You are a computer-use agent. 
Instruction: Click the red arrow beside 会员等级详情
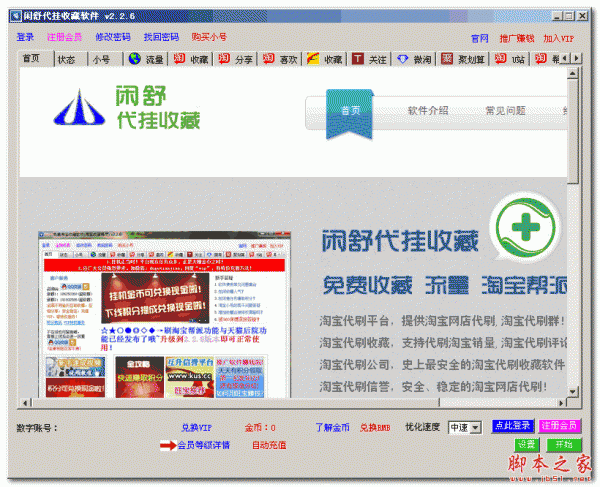[x=168, y=445]
